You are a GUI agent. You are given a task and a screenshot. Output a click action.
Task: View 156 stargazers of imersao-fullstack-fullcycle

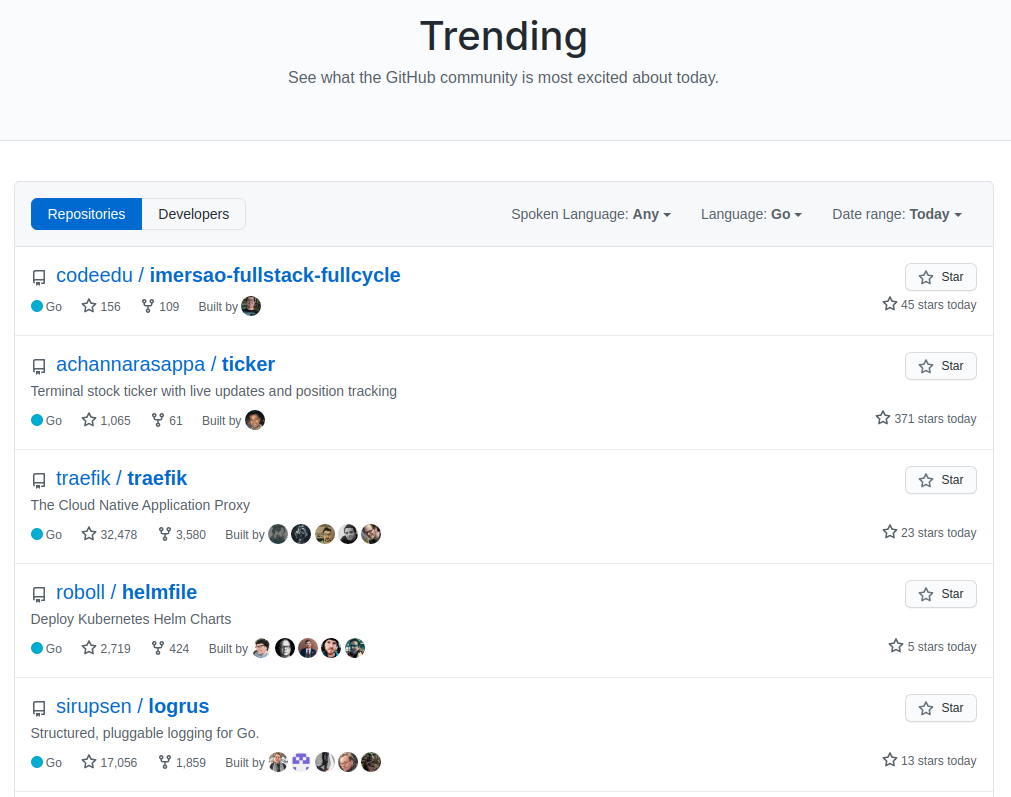101,306
